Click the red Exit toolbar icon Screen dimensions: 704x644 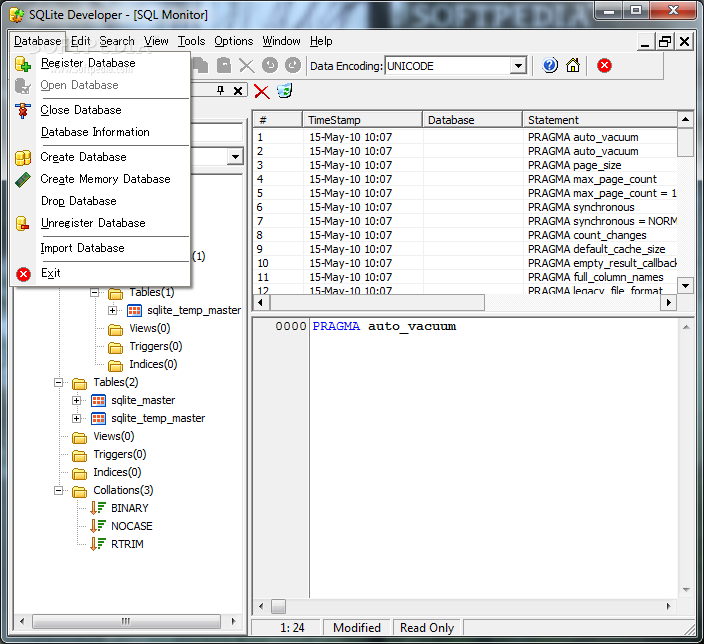click(x=604, y=66)
